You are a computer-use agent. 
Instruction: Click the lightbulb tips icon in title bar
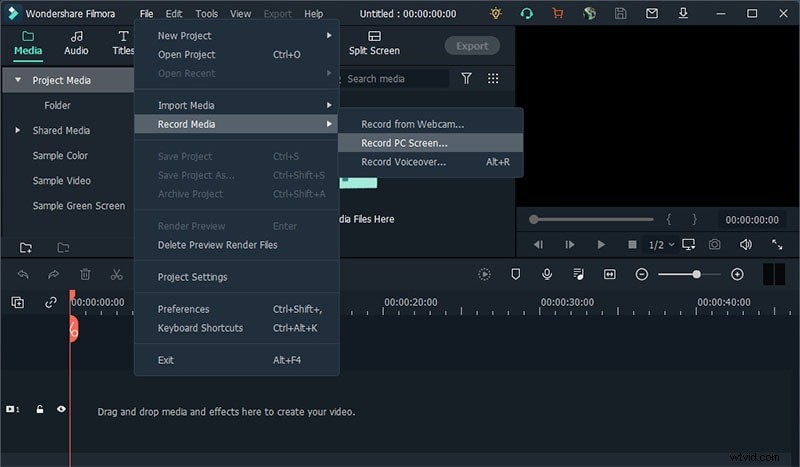point(495,14)
